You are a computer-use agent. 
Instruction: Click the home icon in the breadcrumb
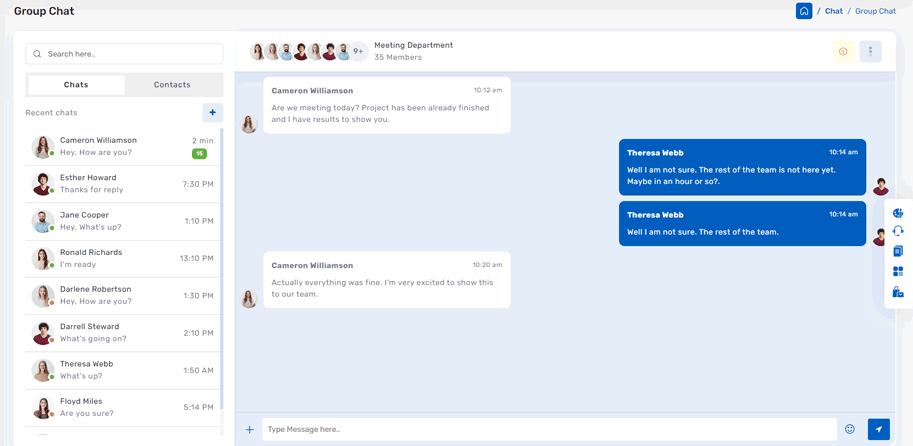(804, 11)
